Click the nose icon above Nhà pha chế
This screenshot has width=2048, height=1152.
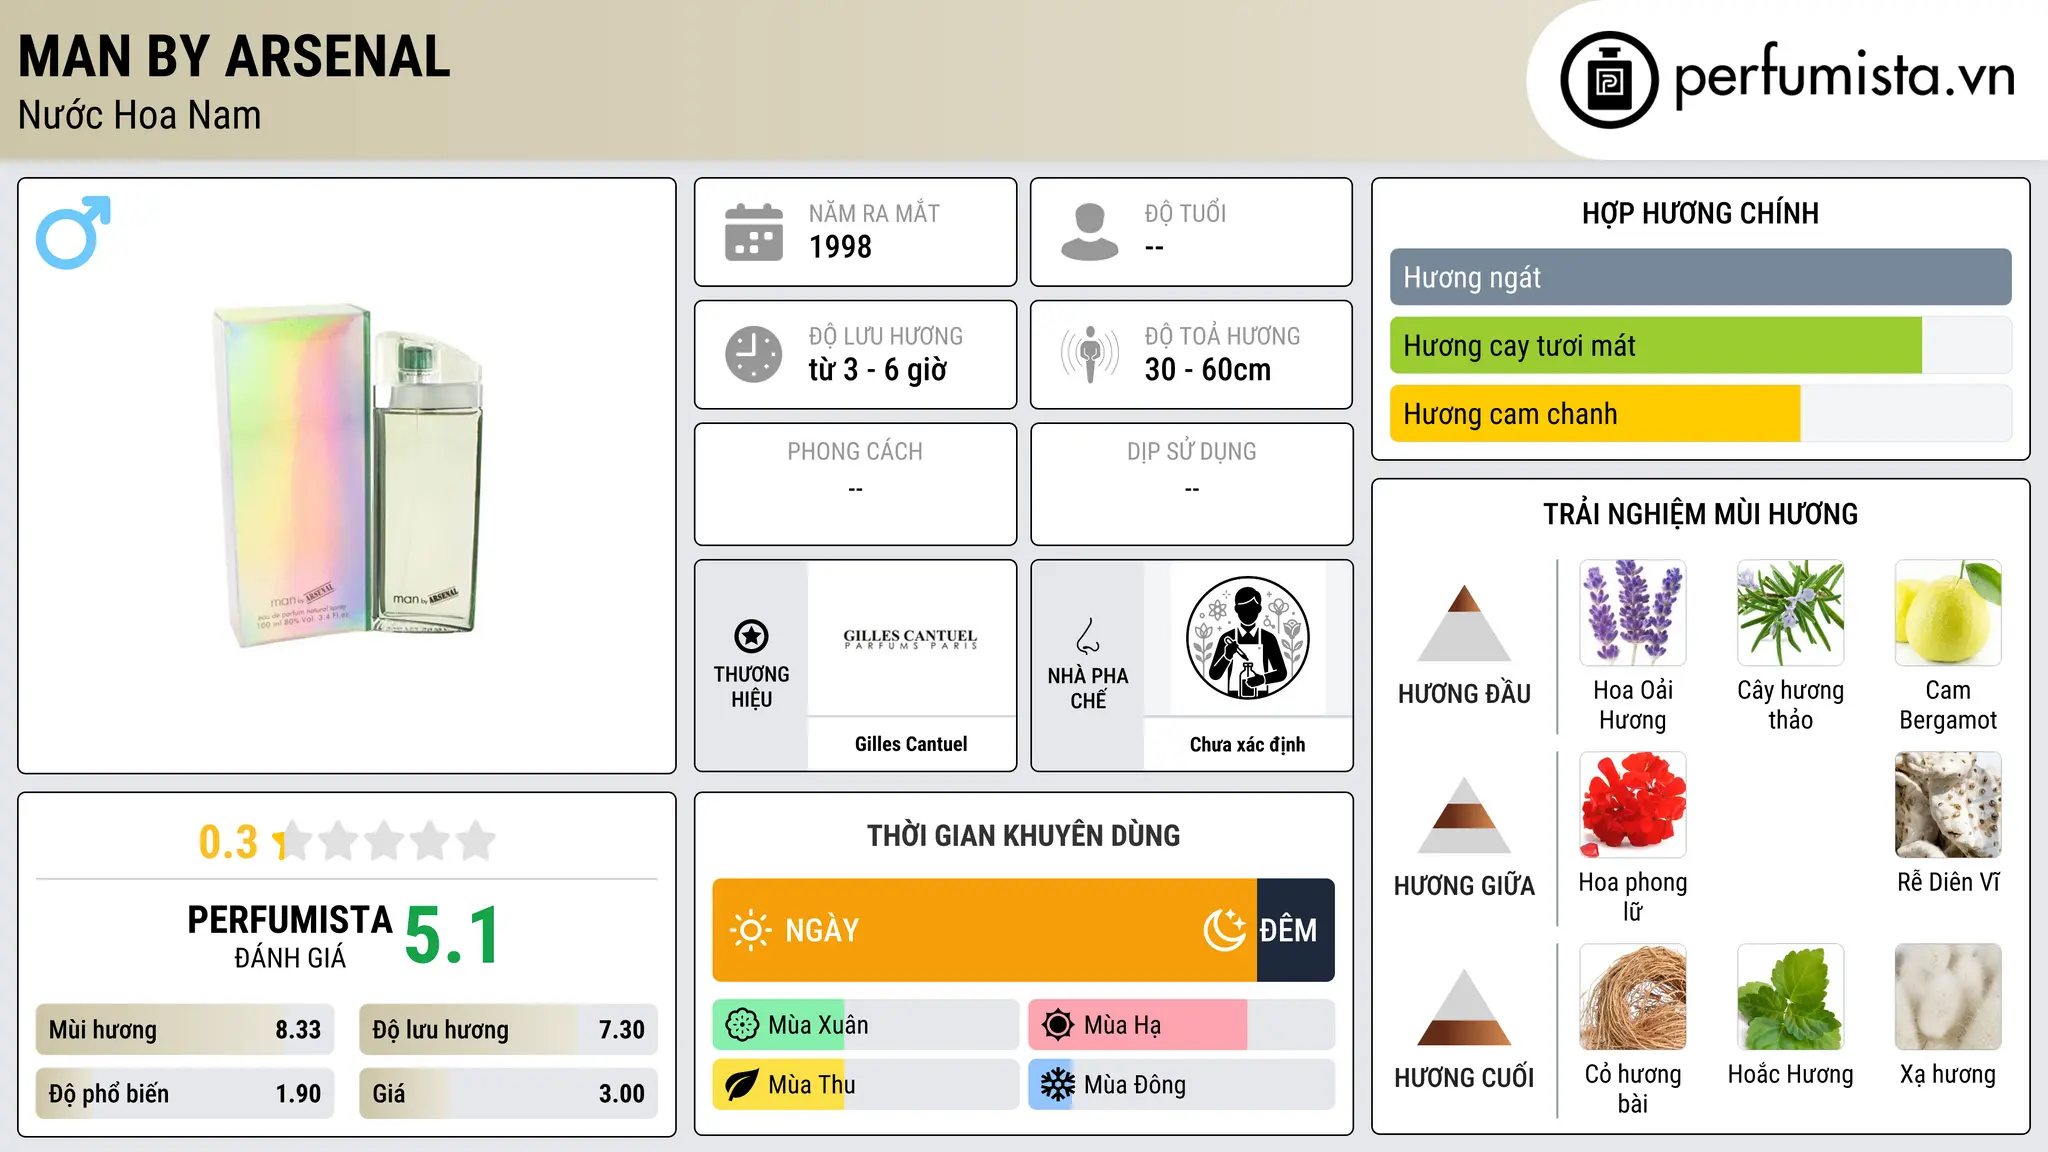click(1088, 636)
